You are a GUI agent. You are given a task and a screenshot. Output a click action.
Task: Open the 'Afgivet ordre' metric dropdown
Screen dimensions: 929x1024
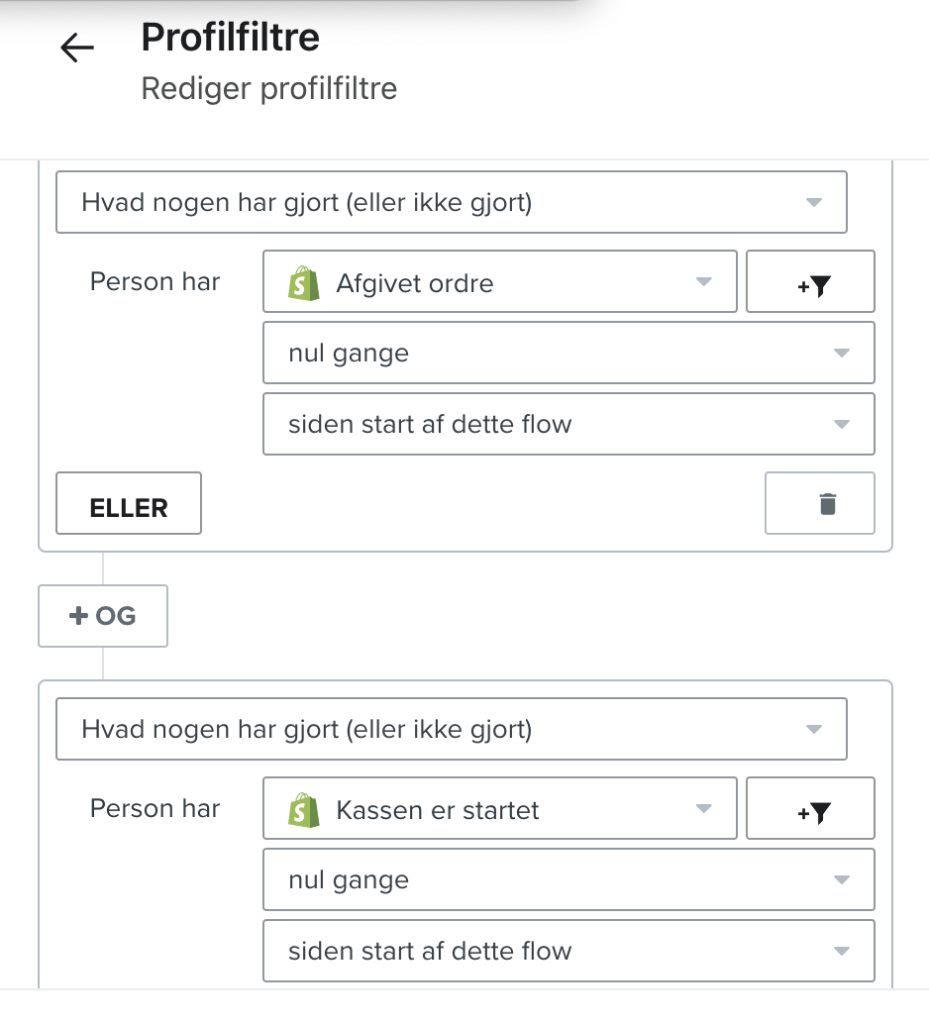coord(500,281)
